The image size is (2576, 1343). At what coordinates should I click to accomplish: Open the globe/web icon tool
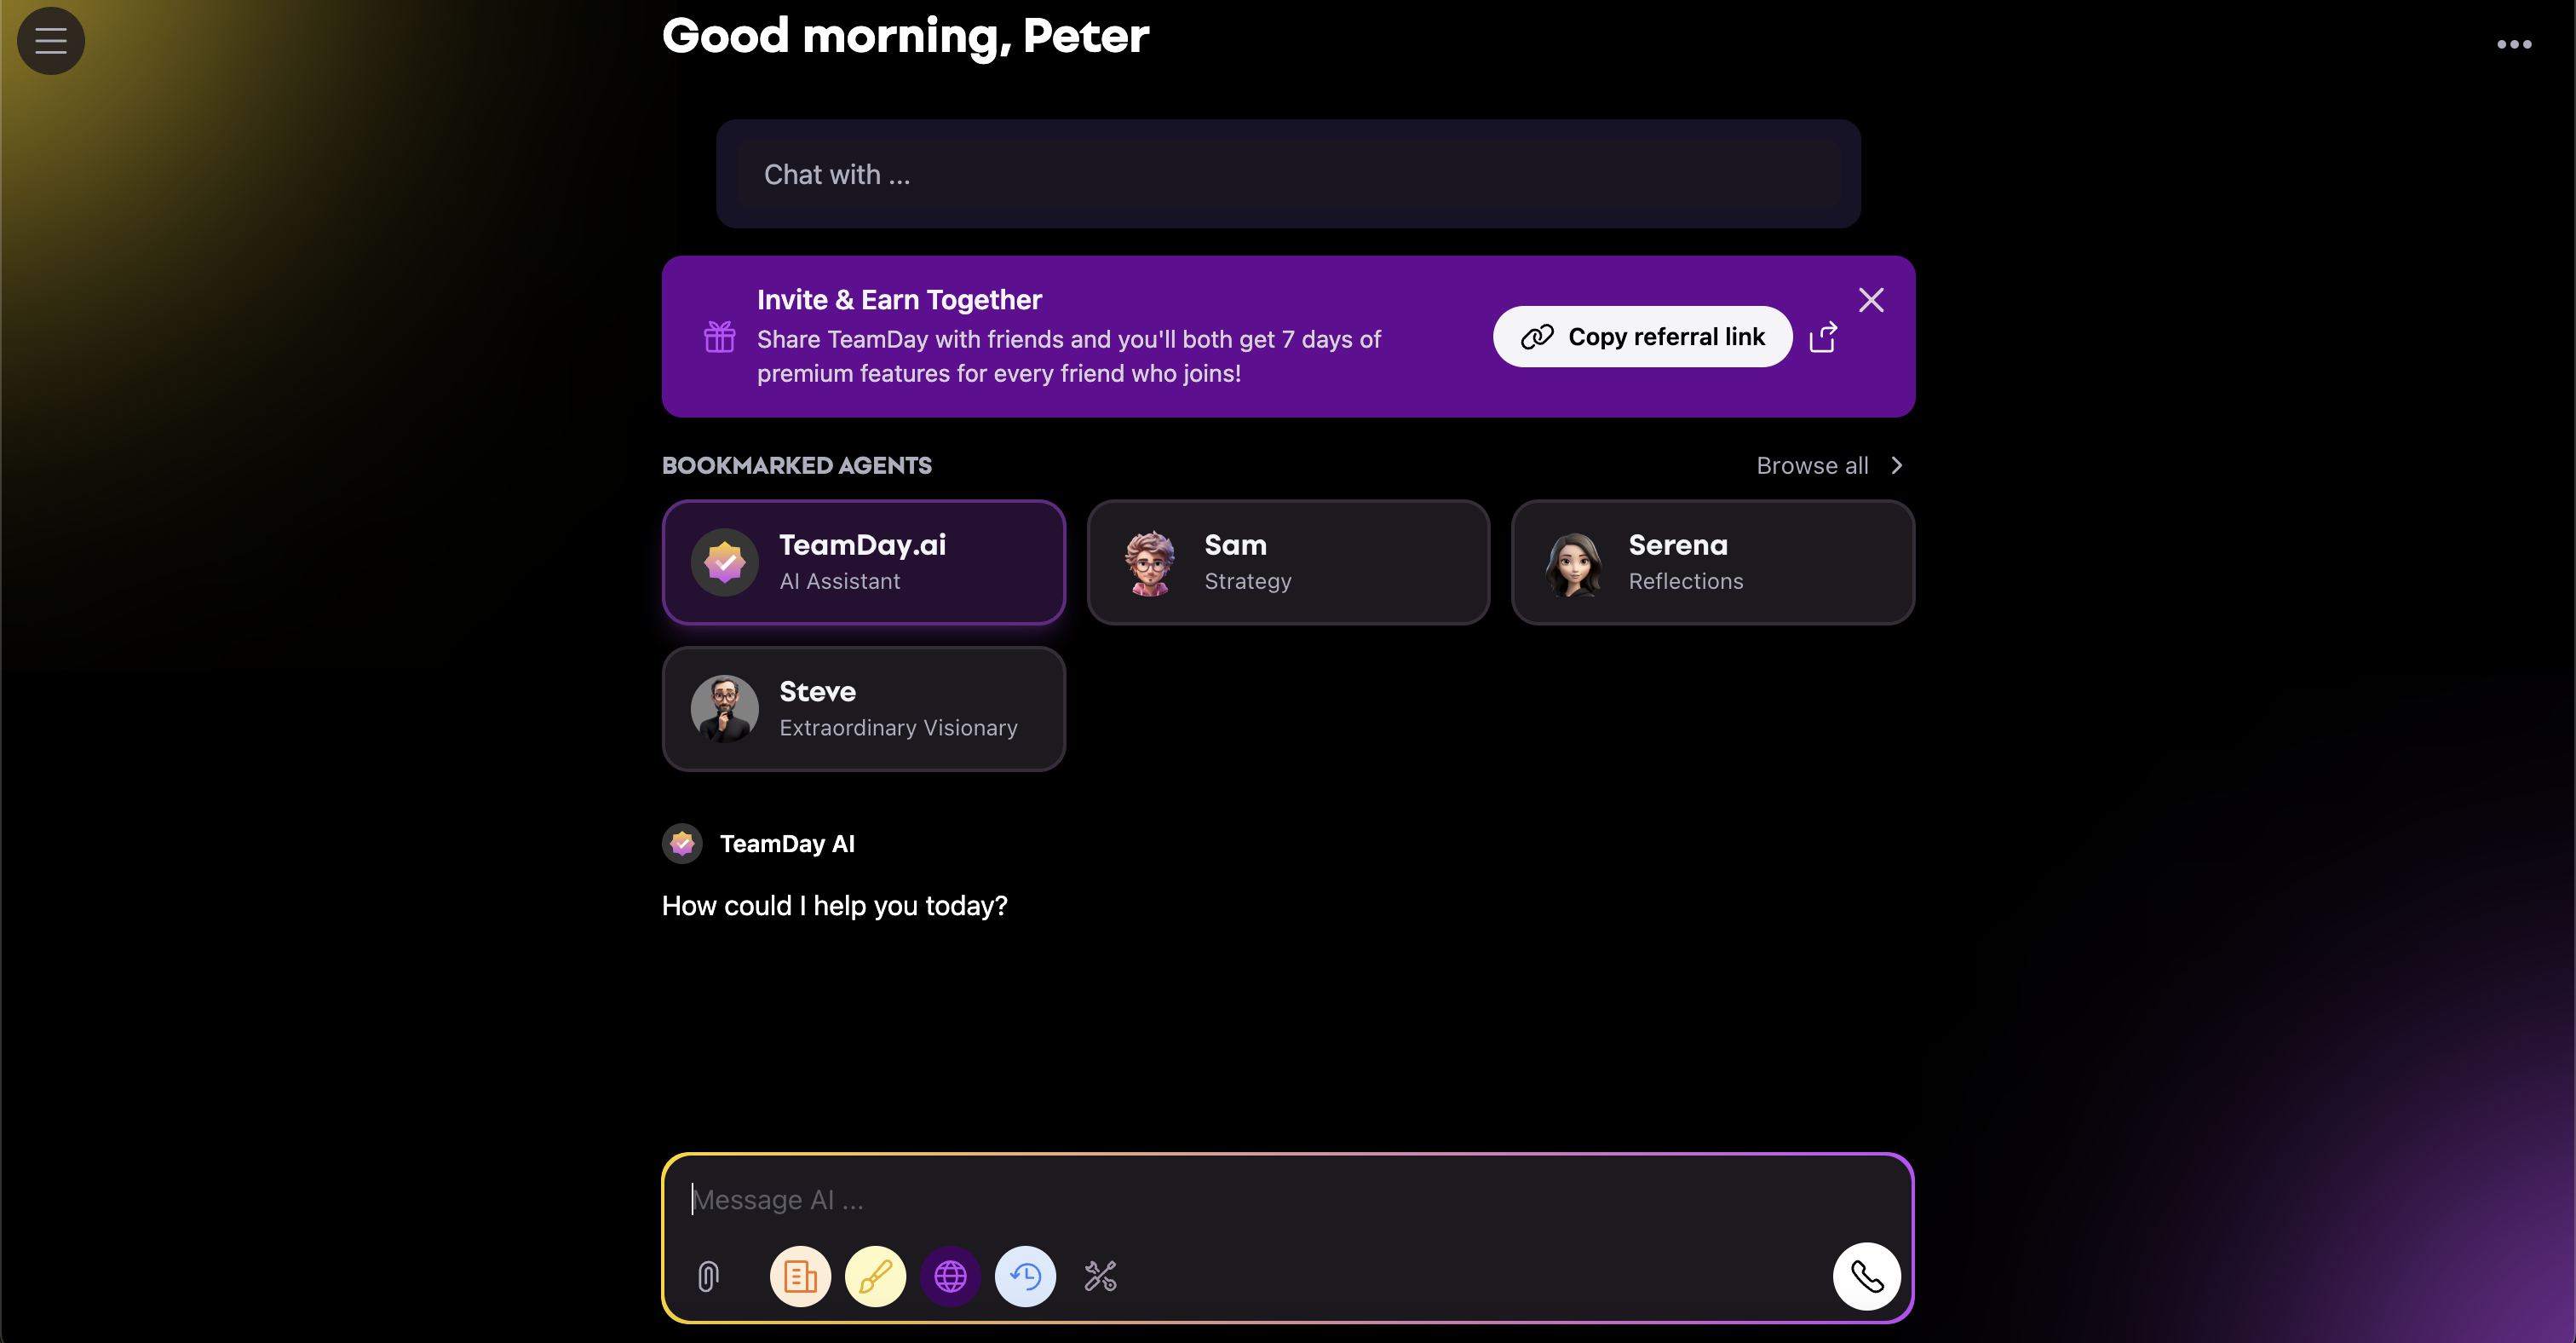[x=949, y=1275]
